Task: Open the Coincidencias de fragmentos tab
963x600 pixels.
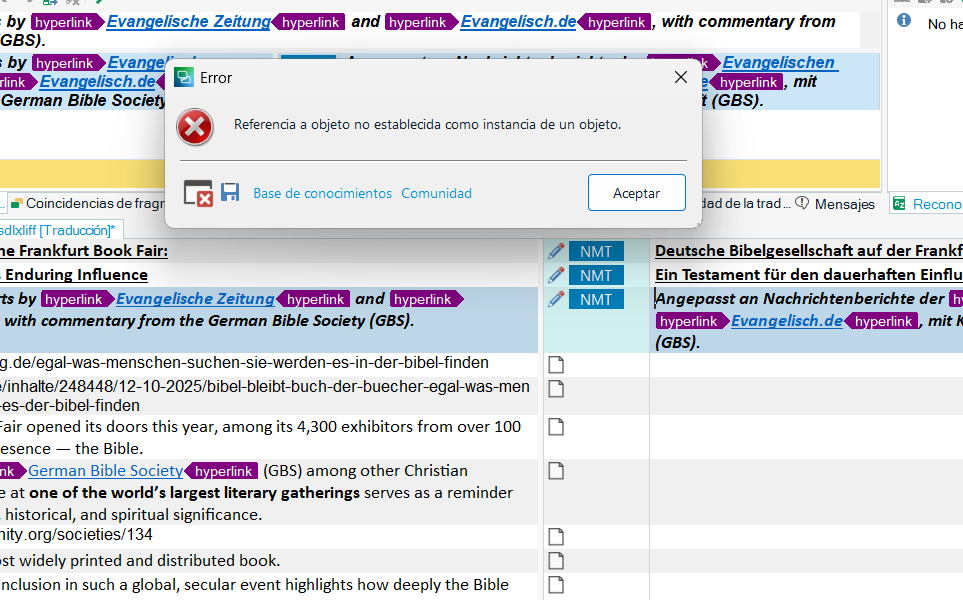Action: (90, 204)
